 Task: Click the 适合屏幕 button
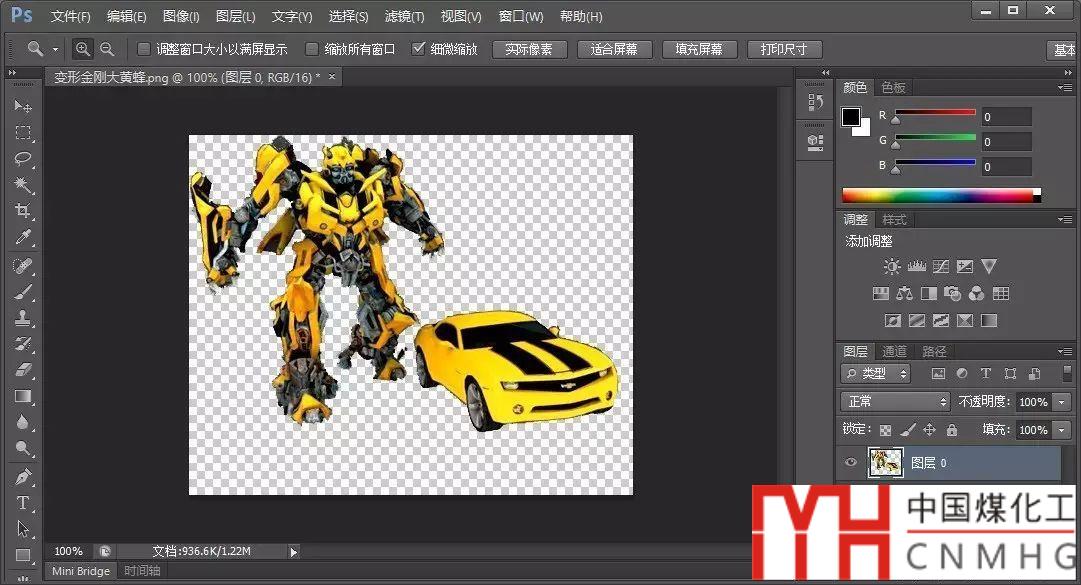(614, 49)
